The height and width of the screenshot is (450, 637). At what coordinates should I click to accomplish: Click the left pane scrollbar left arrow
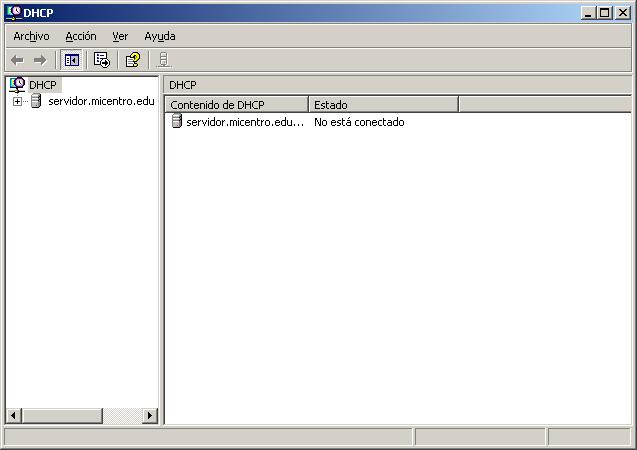pos(14,415)
